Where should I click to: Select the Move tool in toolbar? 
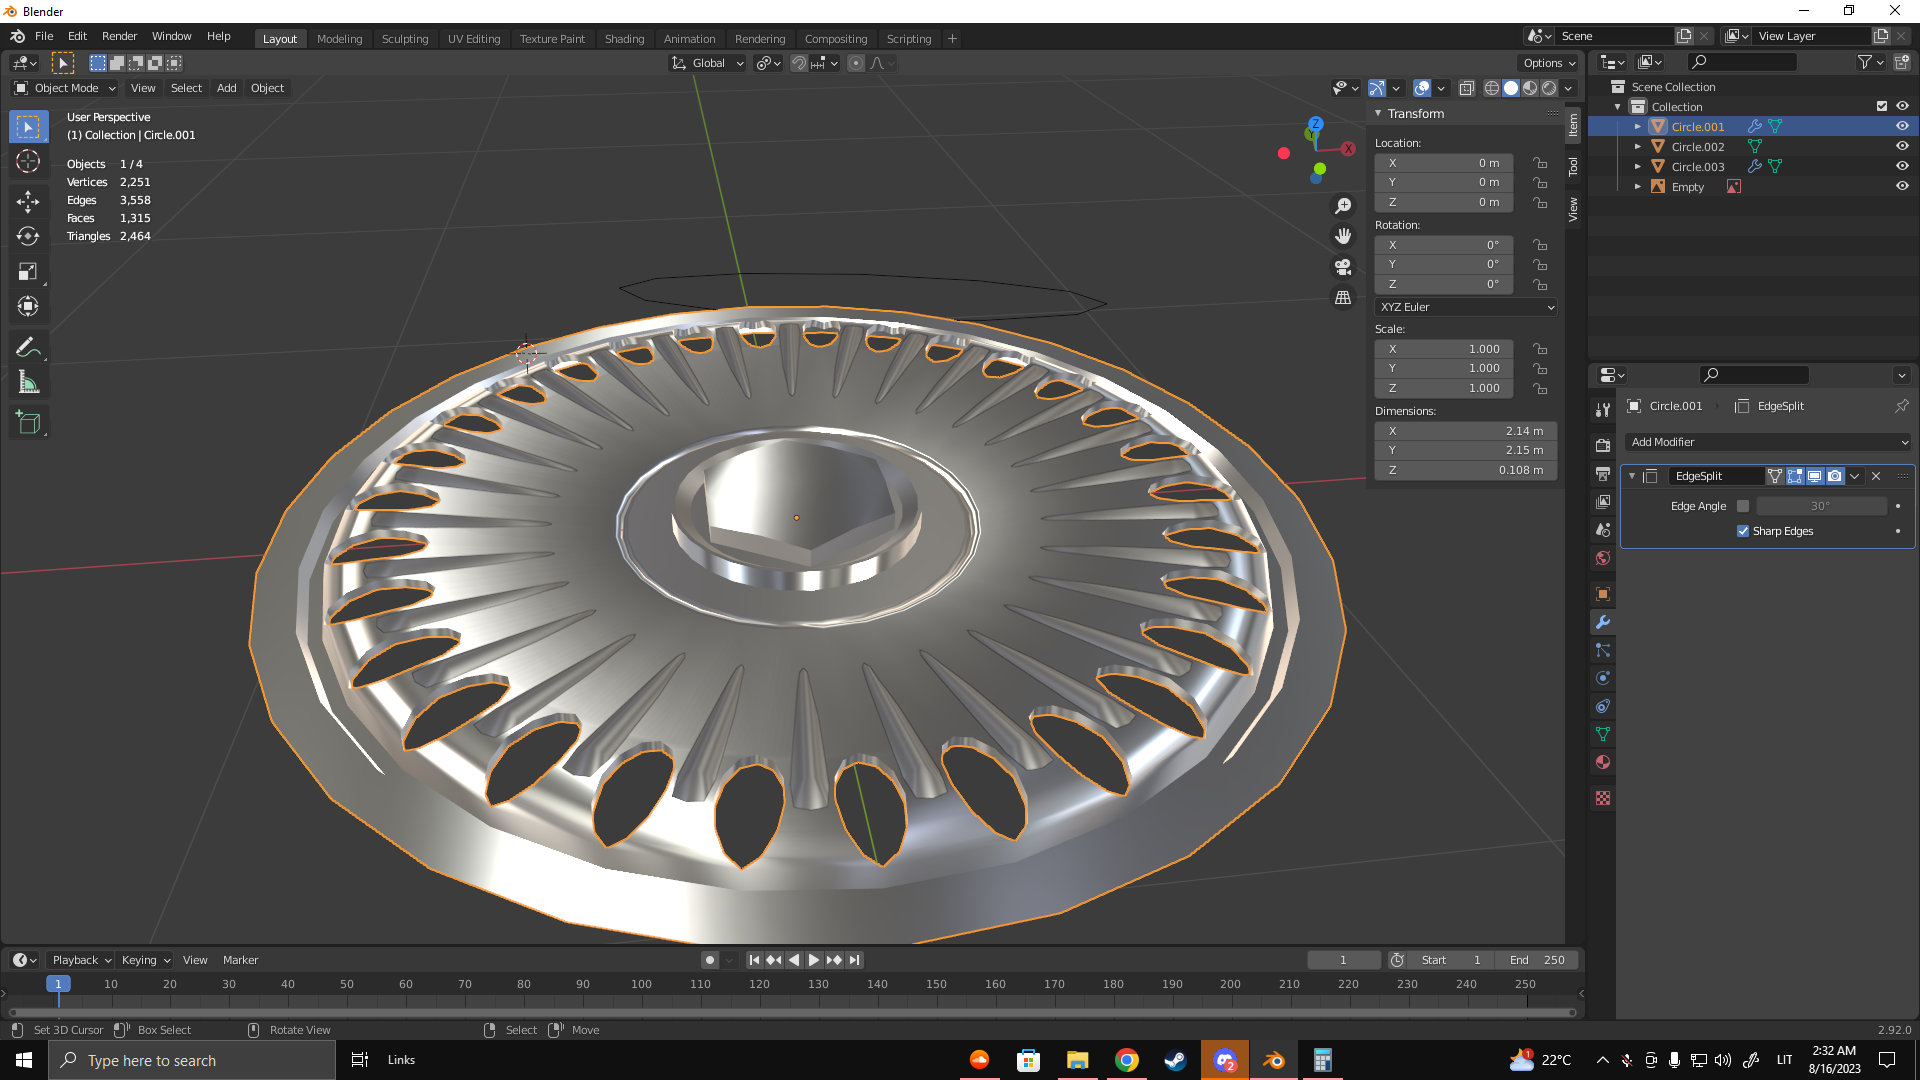pyautogui.click(x=28, y=201)
